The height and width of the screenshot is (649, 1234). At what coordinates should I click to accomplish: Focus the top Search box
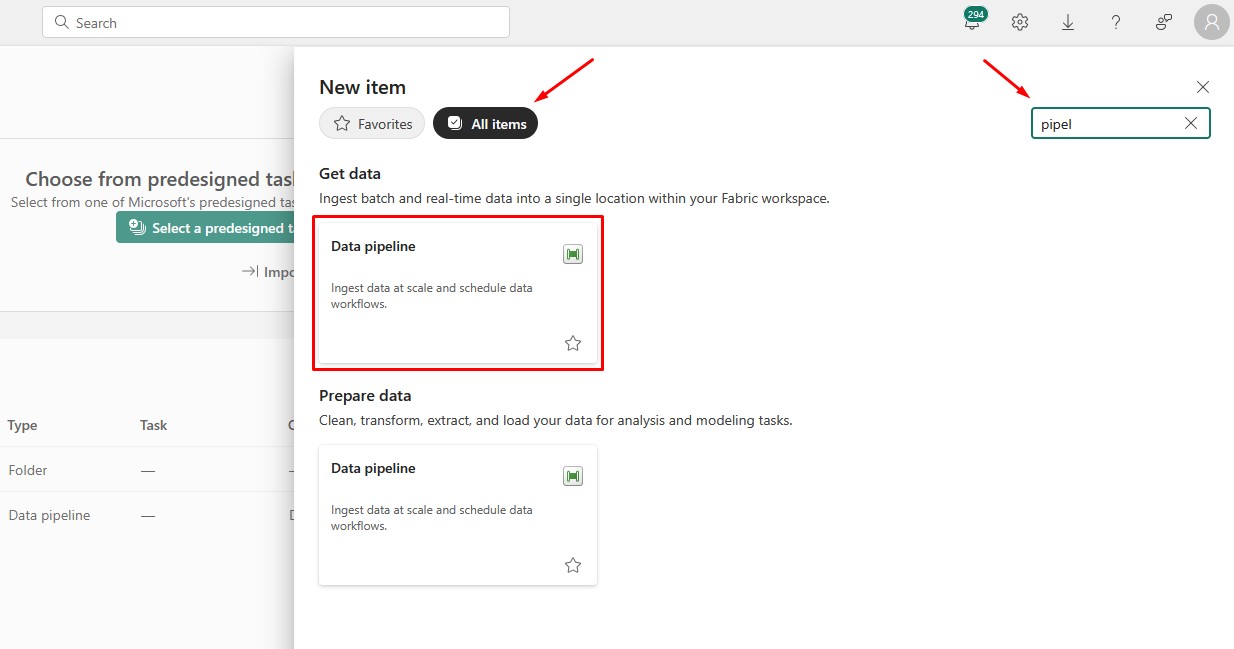[276, 22]
